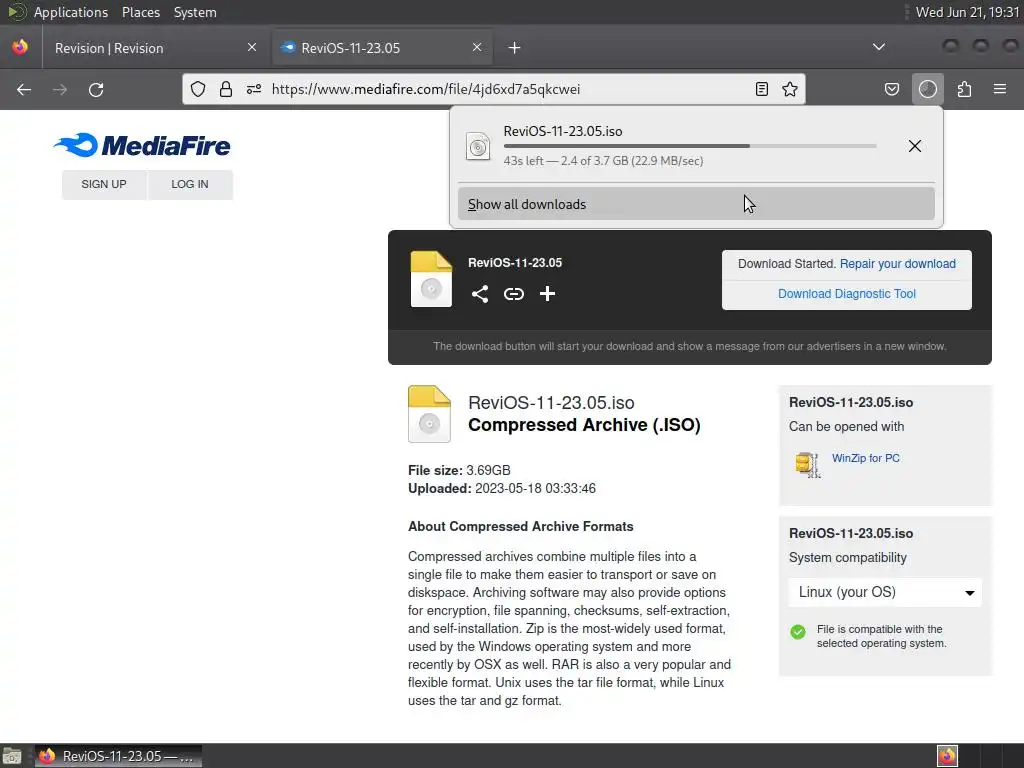Click 'File size: 3.69GB' text

(x=459, y=470)
